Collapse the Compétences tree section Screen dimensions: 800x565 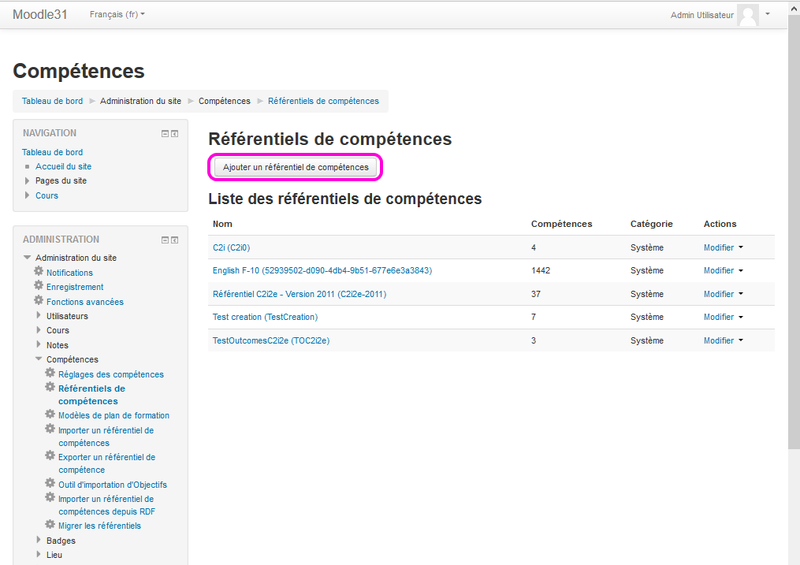[39, 359]
